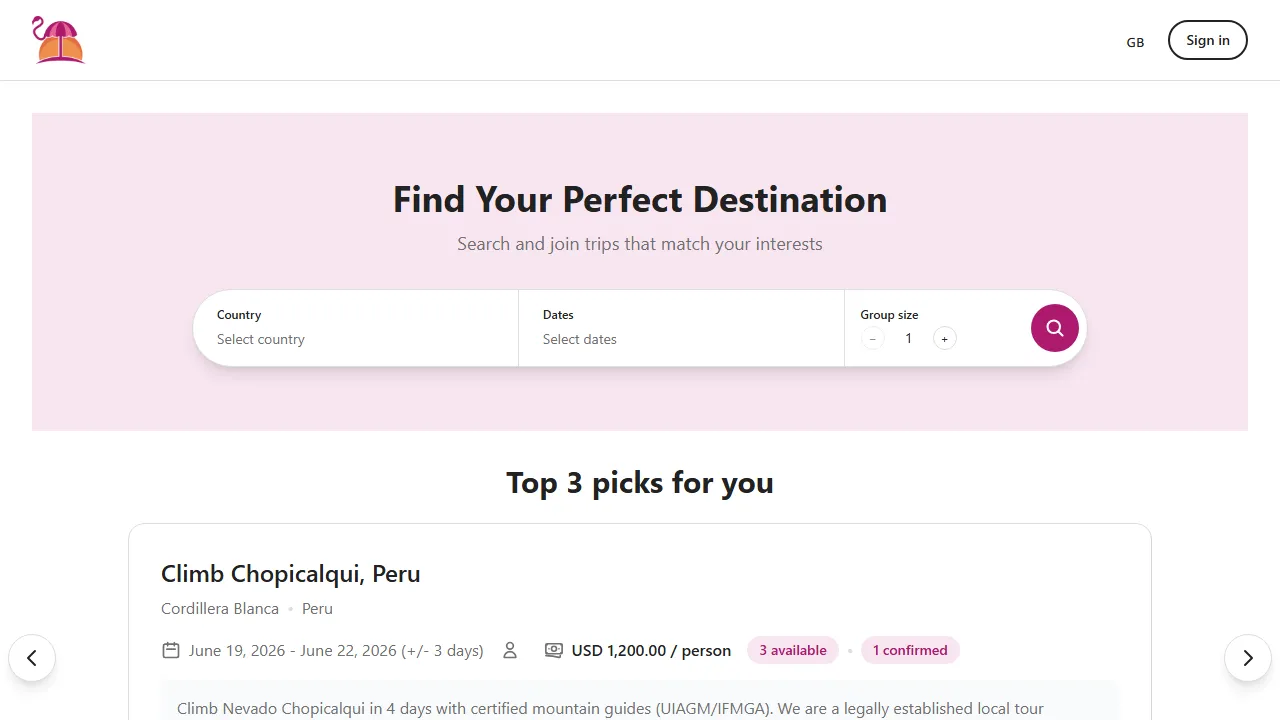Image resolution: width=1280 pixels, height=720 pixels.
Task: Open the Climb Chopicalqui, Peru trip
Action: pyautogui.click(x=290, y=573)
